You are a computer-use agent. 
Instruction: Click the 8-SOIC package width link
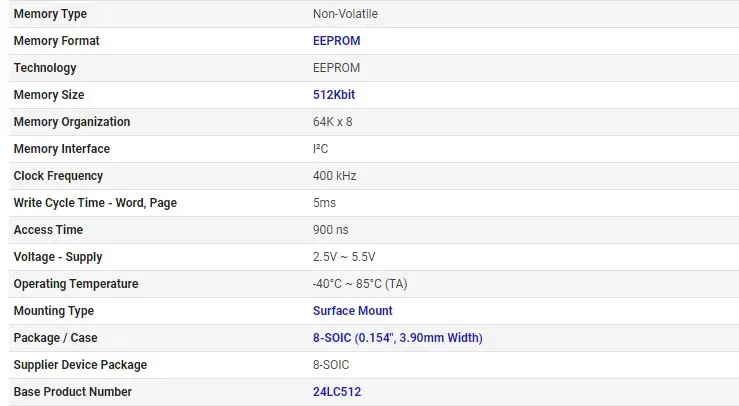[x=397, y=338]
